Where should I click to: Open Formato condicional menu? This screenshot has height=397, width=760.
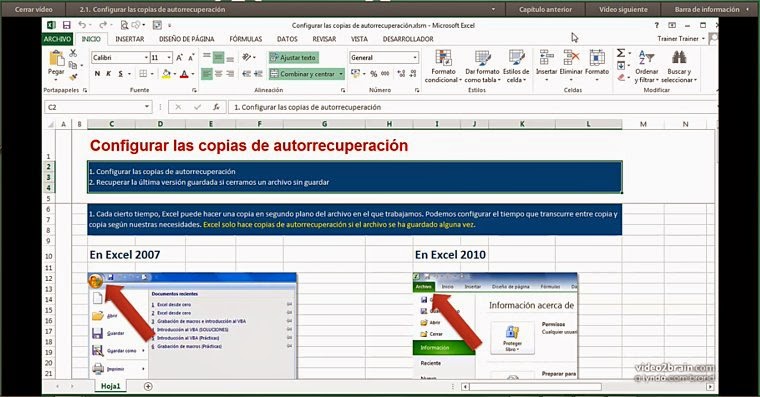coord(443,66)
